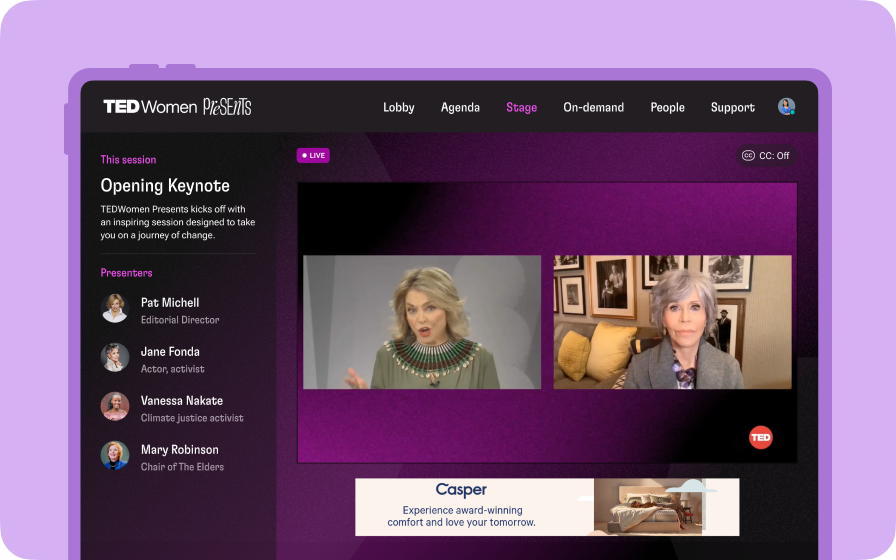This screenshot has height=560, width=896.
Task: Click the TEDWomen Presents logo
Action: point(177,107)
